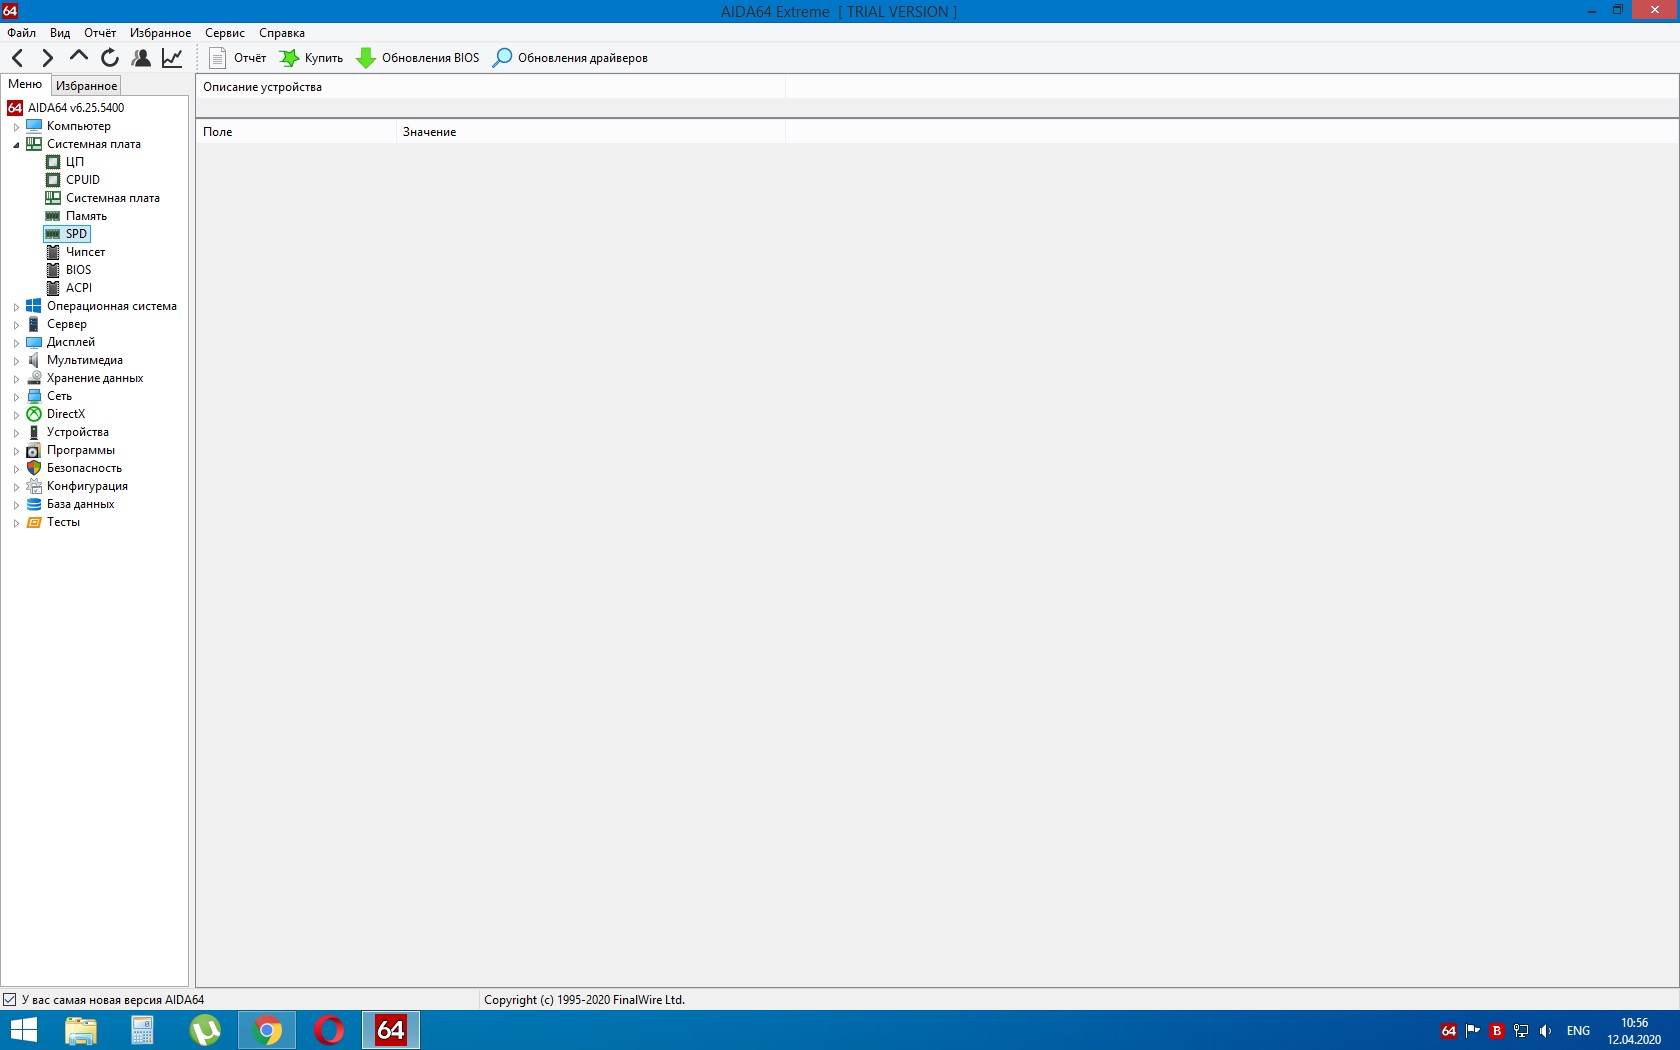The height and width of the screenshot is (1050, 1680).
Task: Switch to the Избранное tab in the sidebar
Action: (86, 86)
